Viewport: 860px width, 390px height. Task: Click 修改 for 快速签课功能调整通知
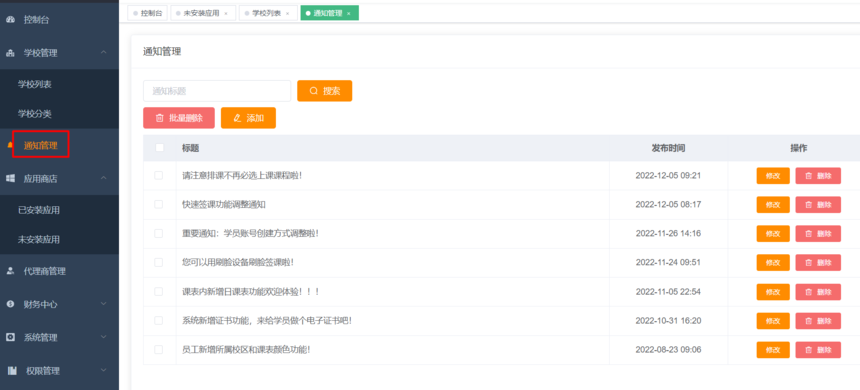773,205
